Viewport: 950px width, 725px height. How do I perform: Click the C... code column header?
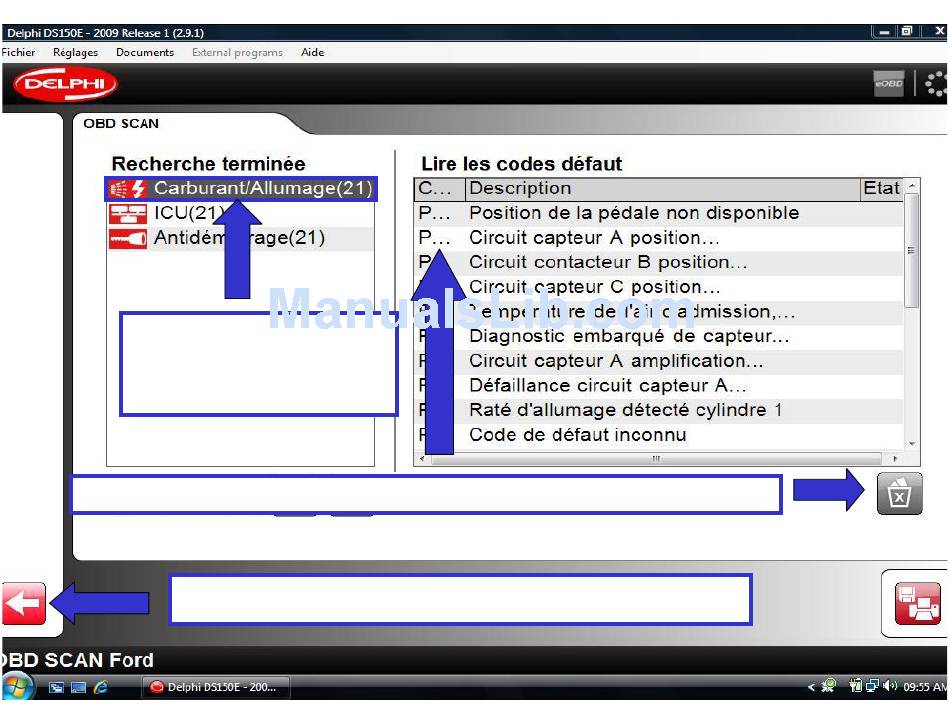[x=440, y=188]
